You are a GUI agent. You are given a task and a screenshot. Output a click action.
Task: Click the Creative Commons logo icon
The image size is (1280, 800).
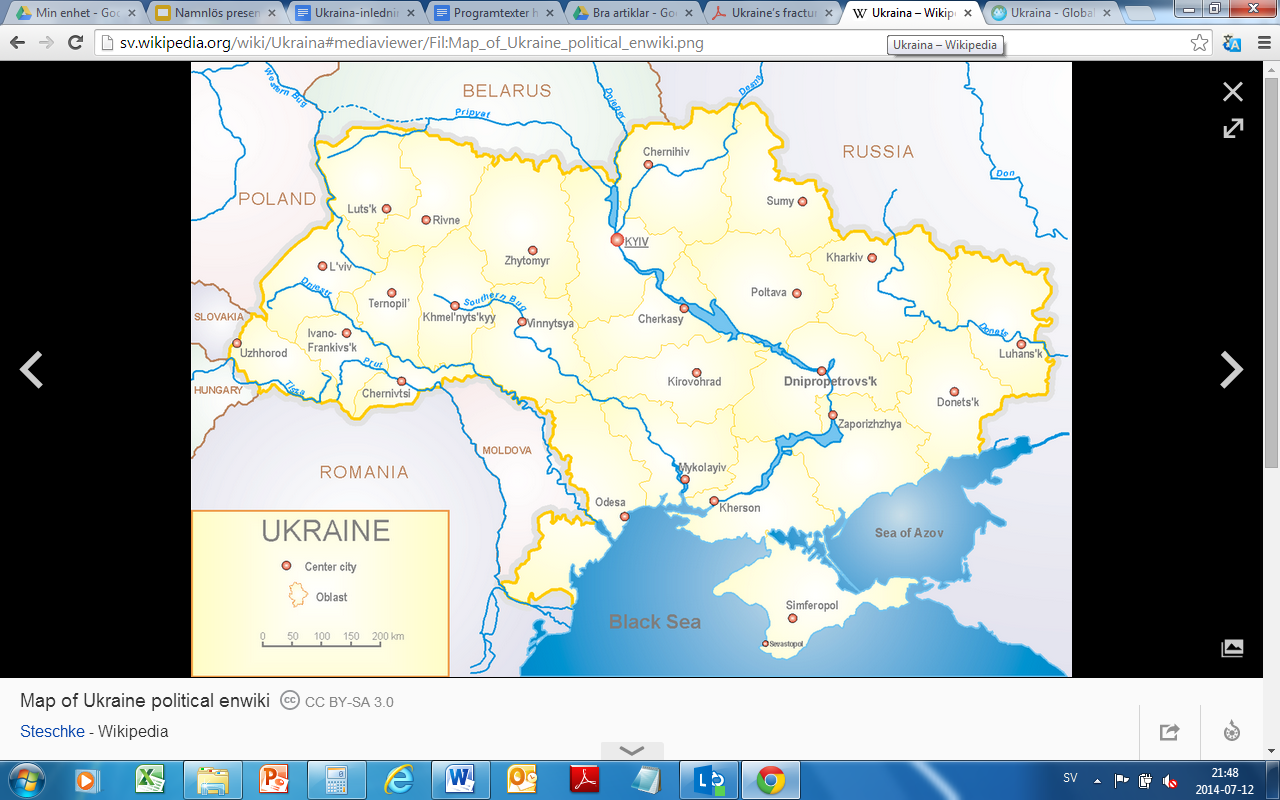[289, 701]
